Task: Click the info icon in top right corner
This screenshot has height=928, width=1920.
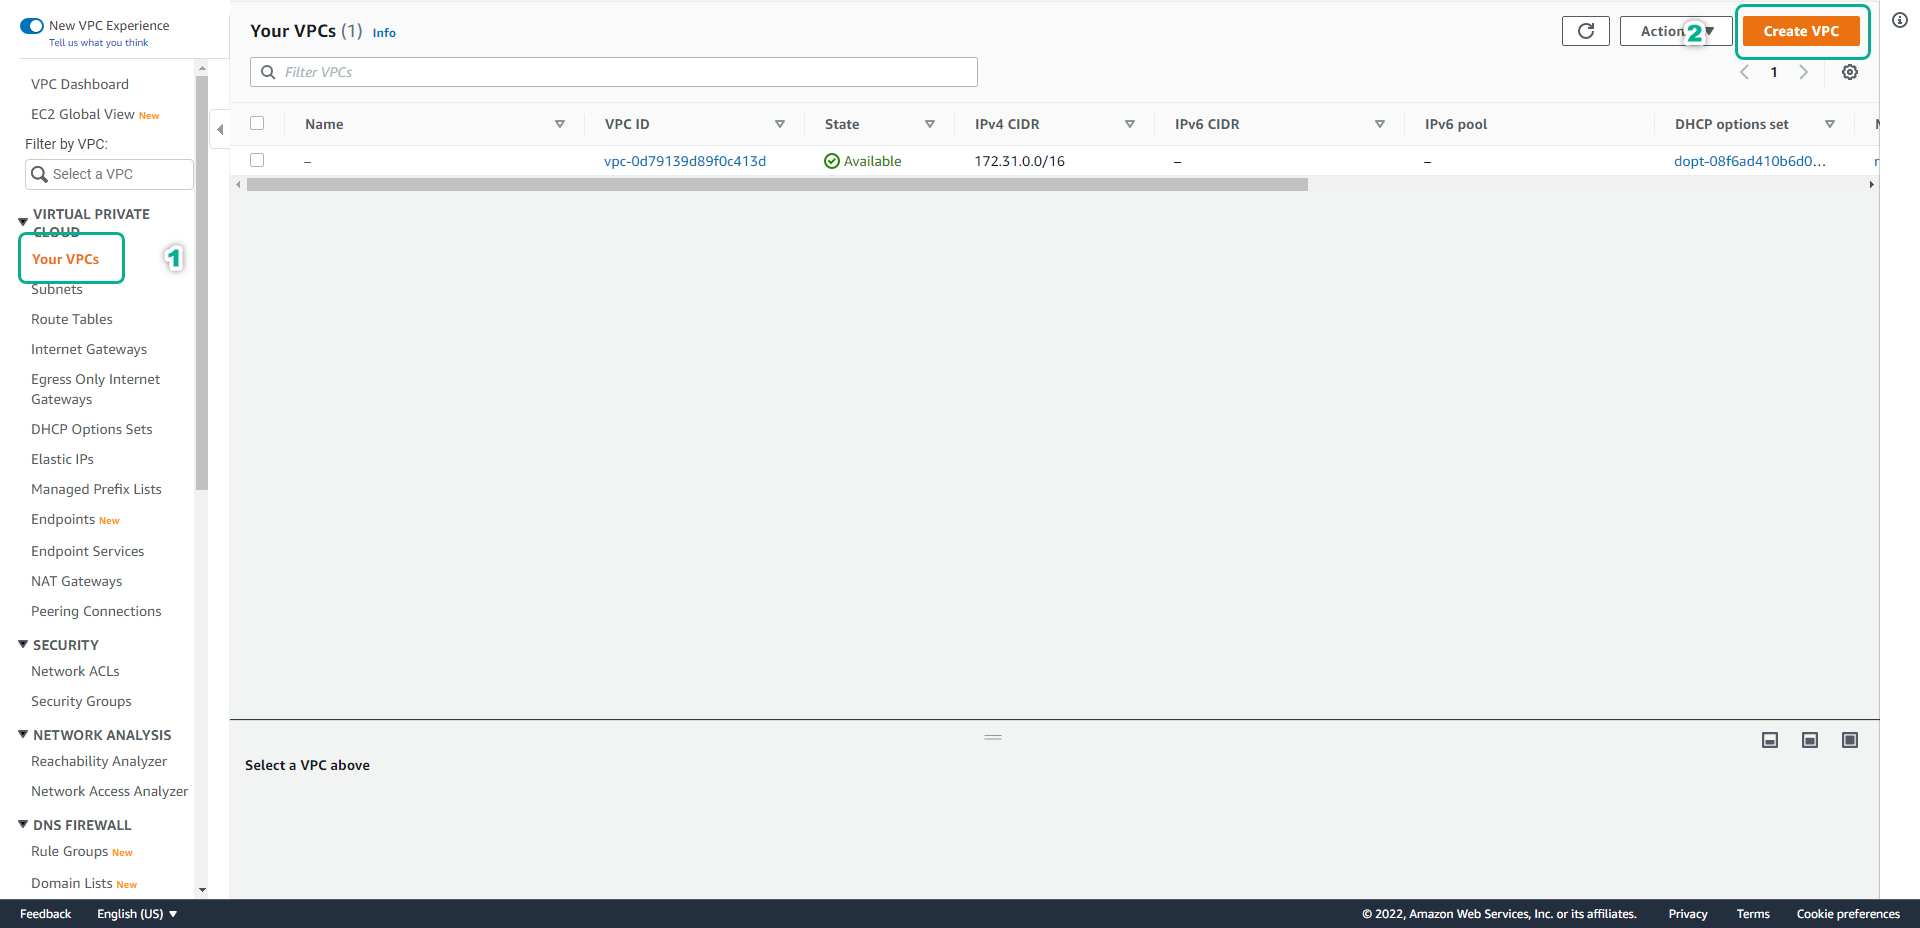Action: click(1901, 20)
